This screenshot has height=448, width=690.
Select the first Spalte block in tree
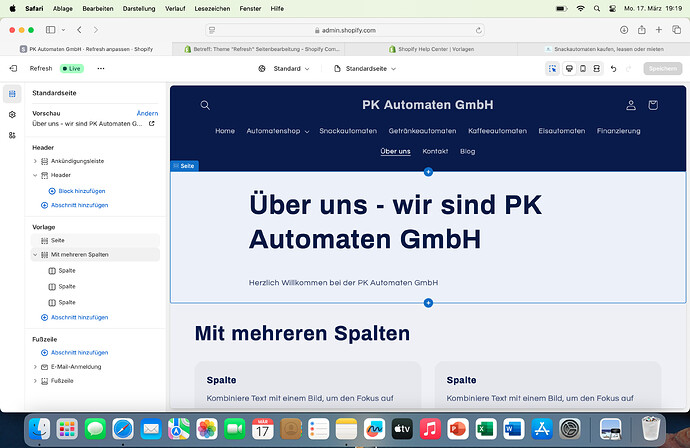click(x=67, y=271)
